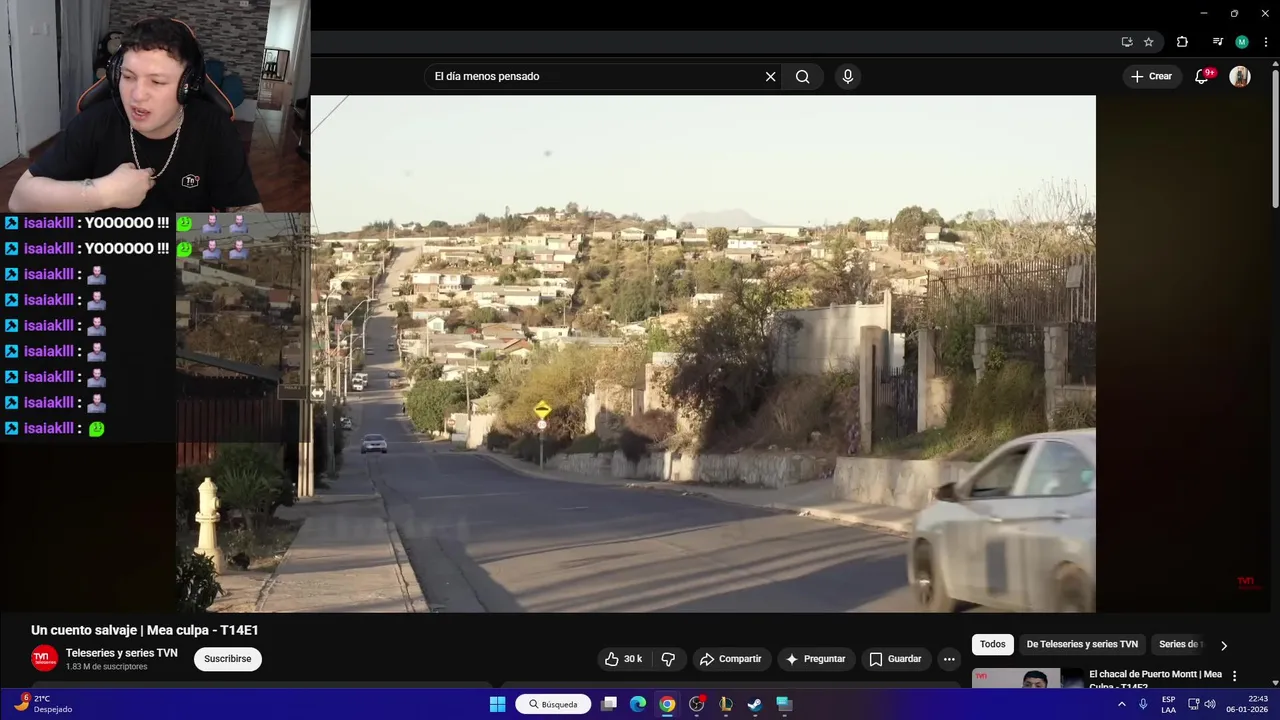This screenshot has width=1280, height=720.
Task: Open the El chacal de Puerto Montt video title
Action: 1155,680
